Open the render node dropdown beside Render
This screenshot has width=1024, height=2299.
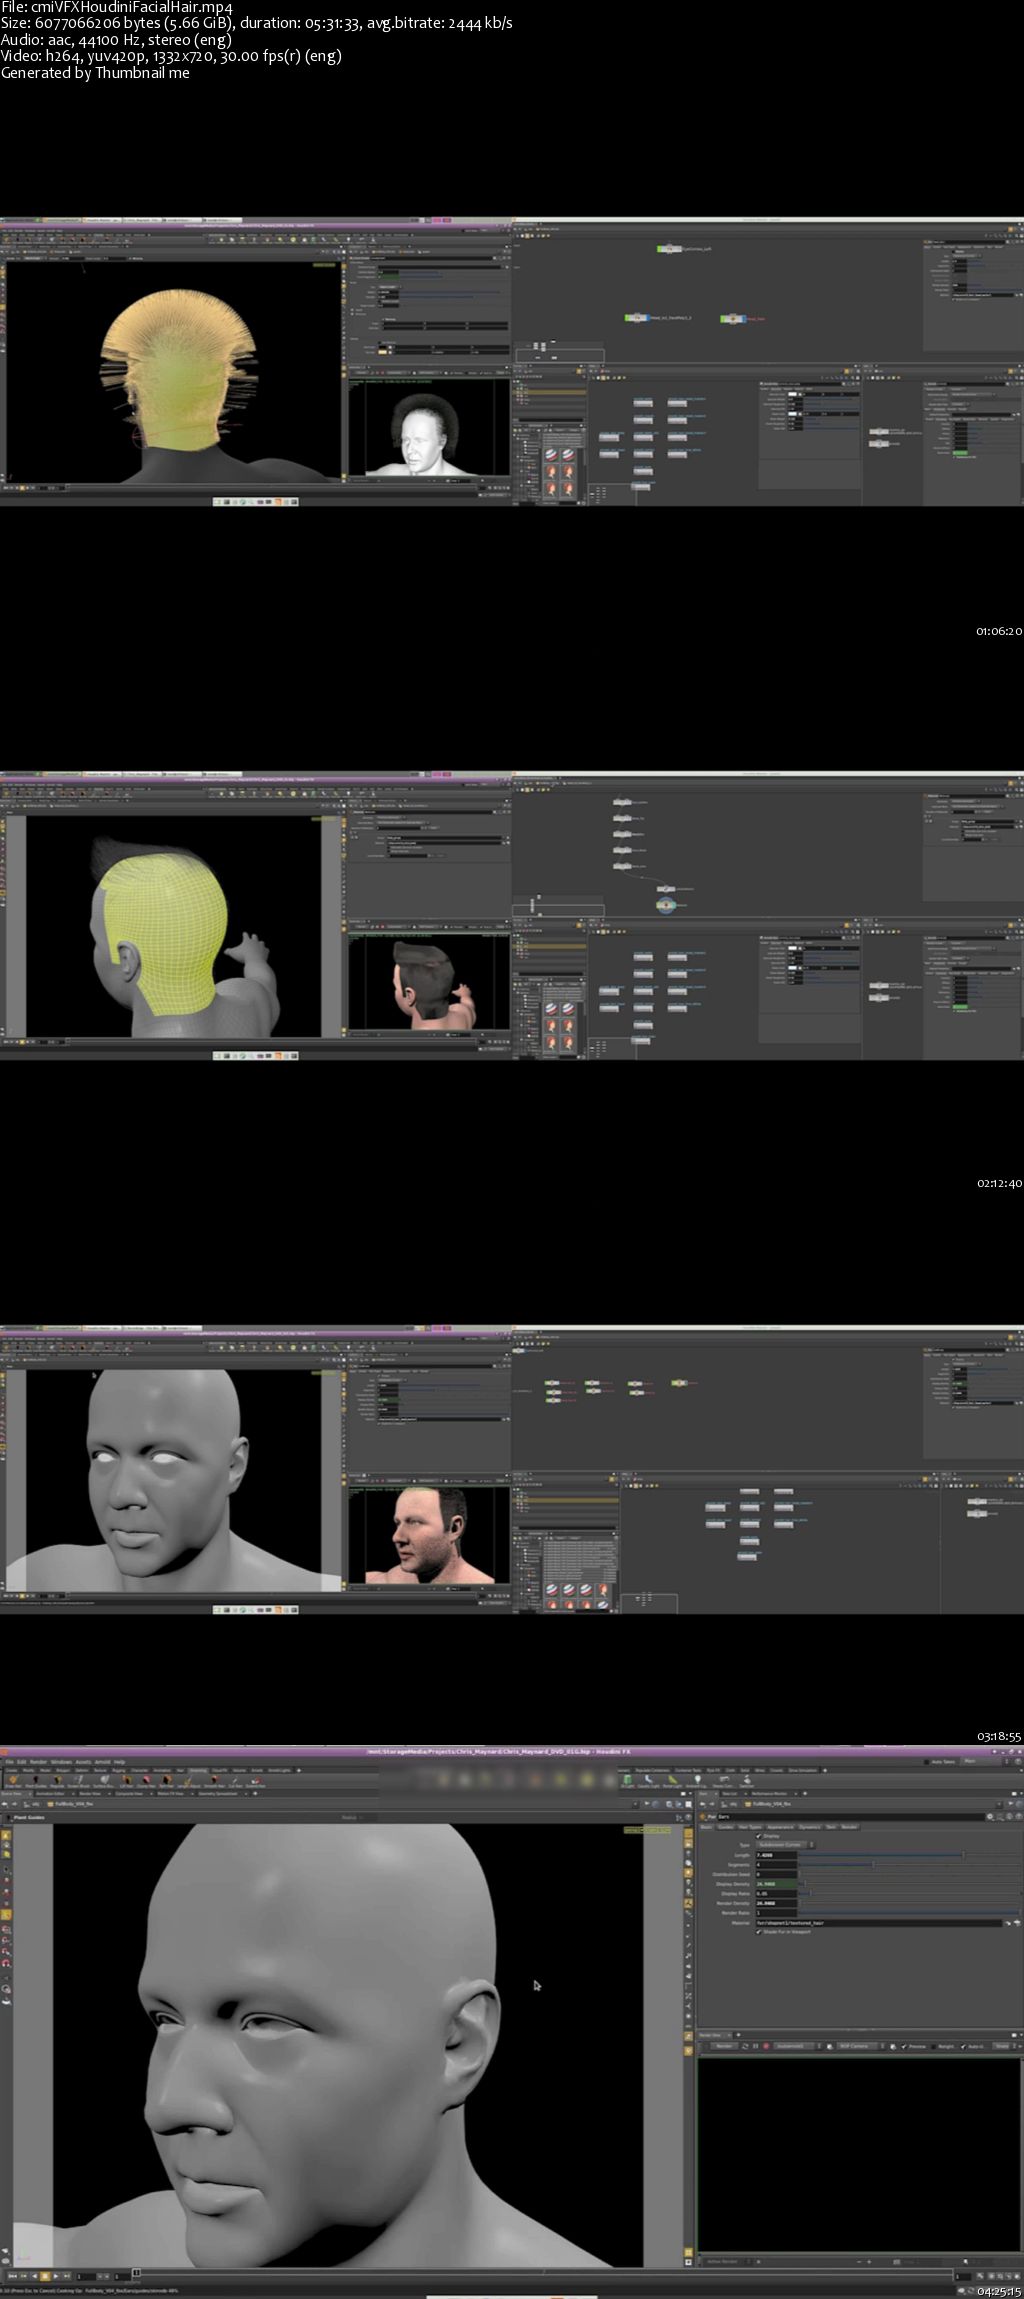click(798, 2046)
